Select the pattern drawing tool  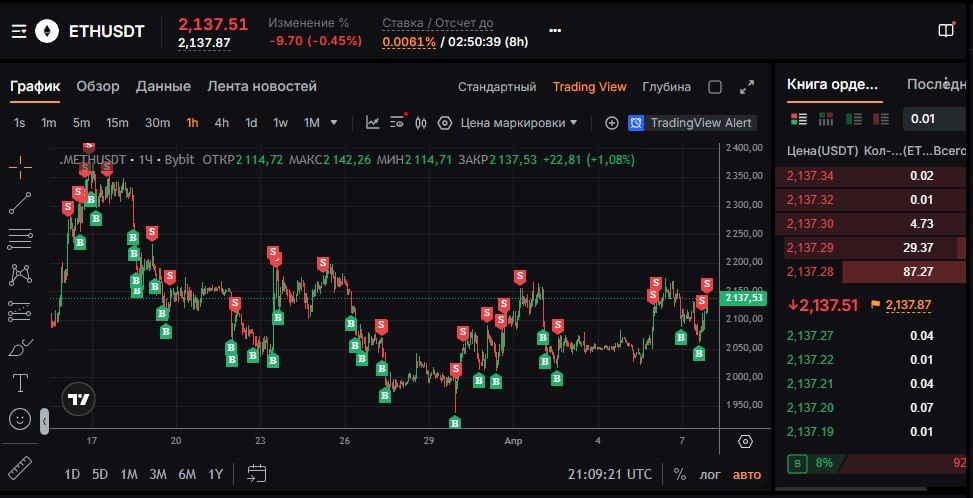pos(20,274)
